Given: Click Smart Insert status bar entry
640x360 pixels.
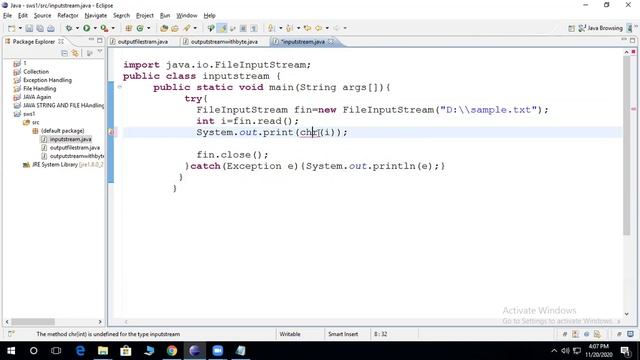Looking at the screenshot, I should 343,334.
